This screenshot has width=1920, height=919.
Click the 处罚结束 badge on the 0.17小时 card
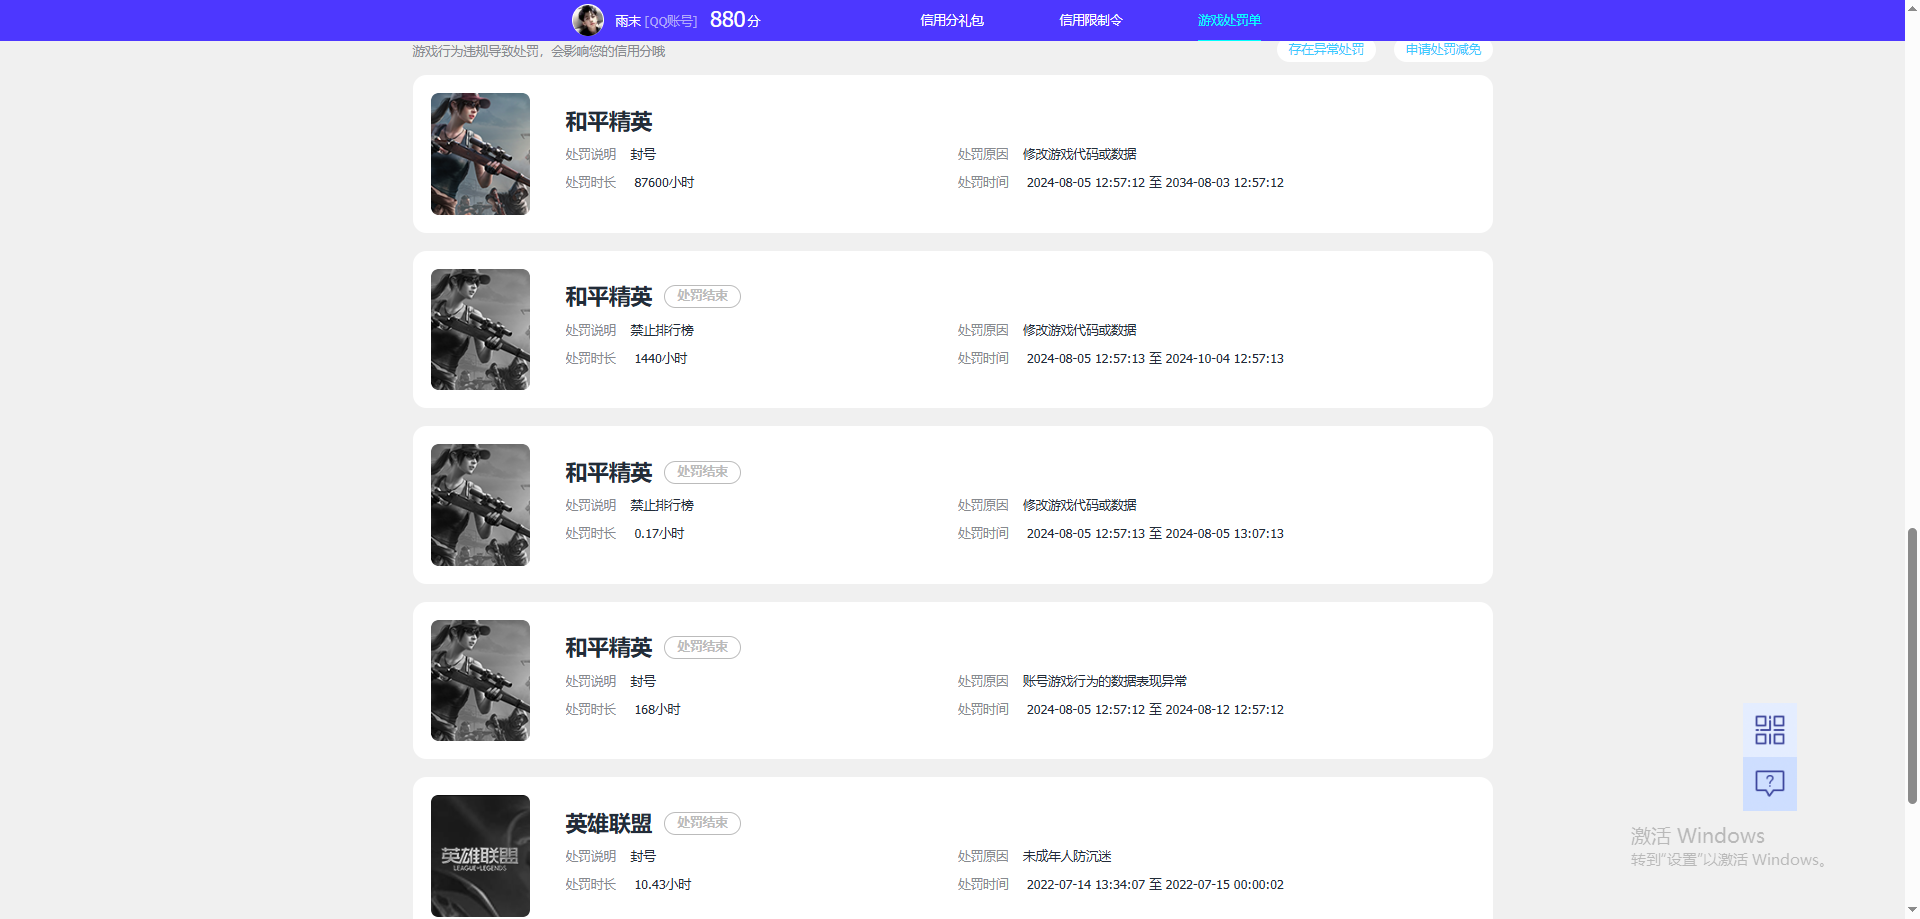pos(702,472)
